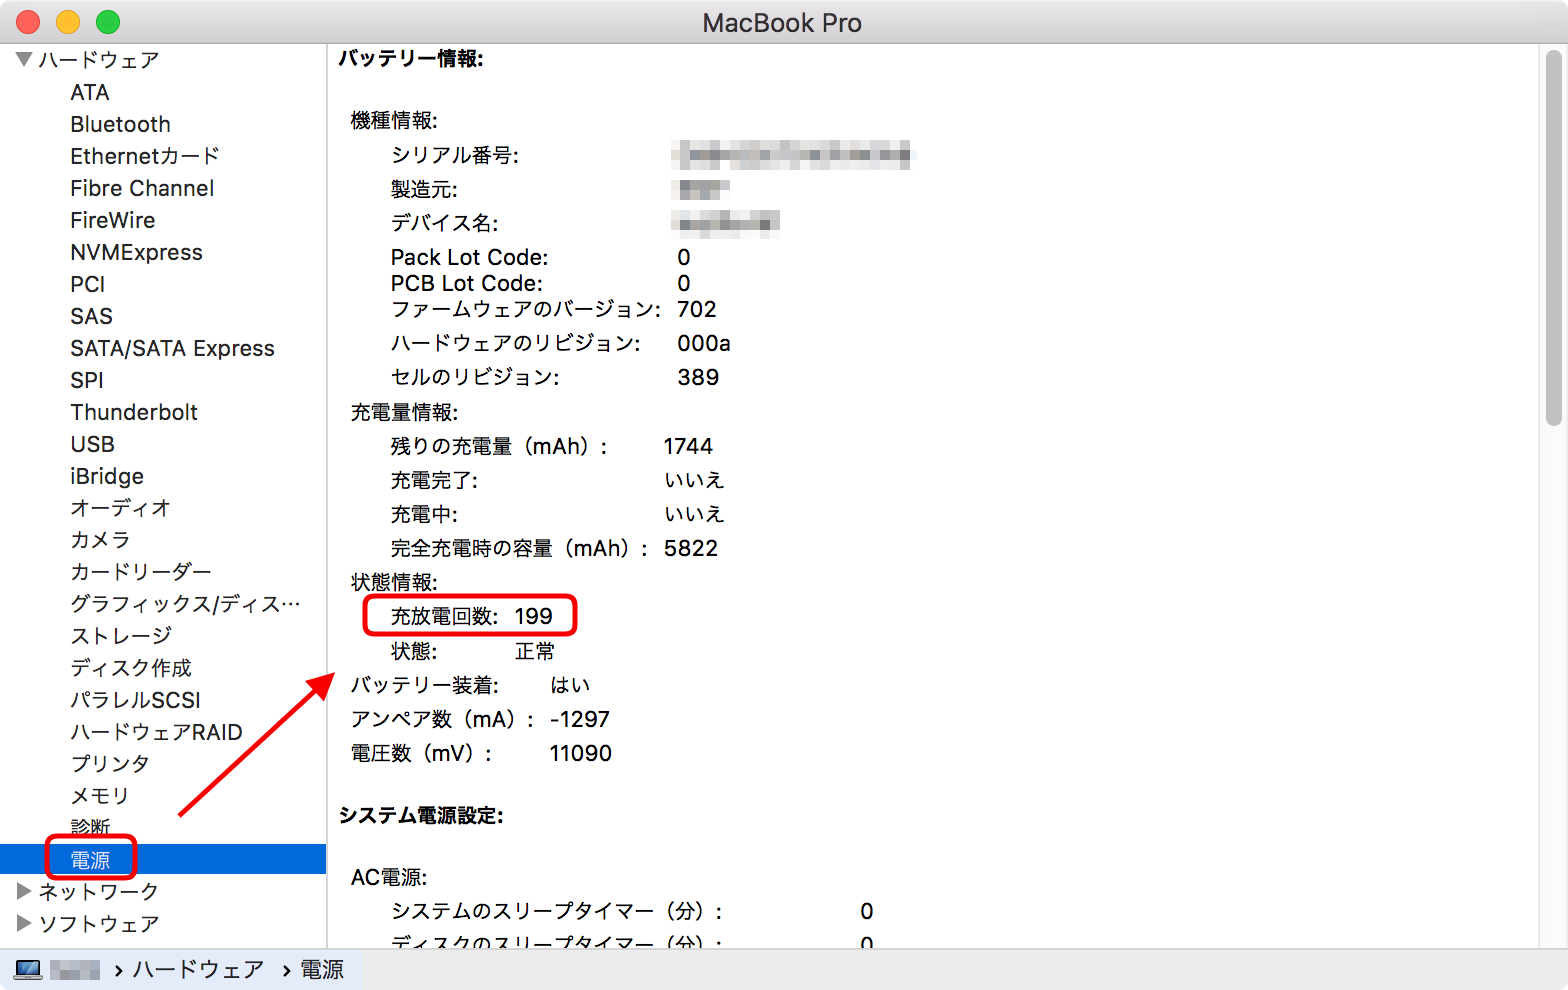This screenshot has width=1568, height=990.
Task: Select the グラフィックス/ディスプレイ item
Action: (185, 604)
